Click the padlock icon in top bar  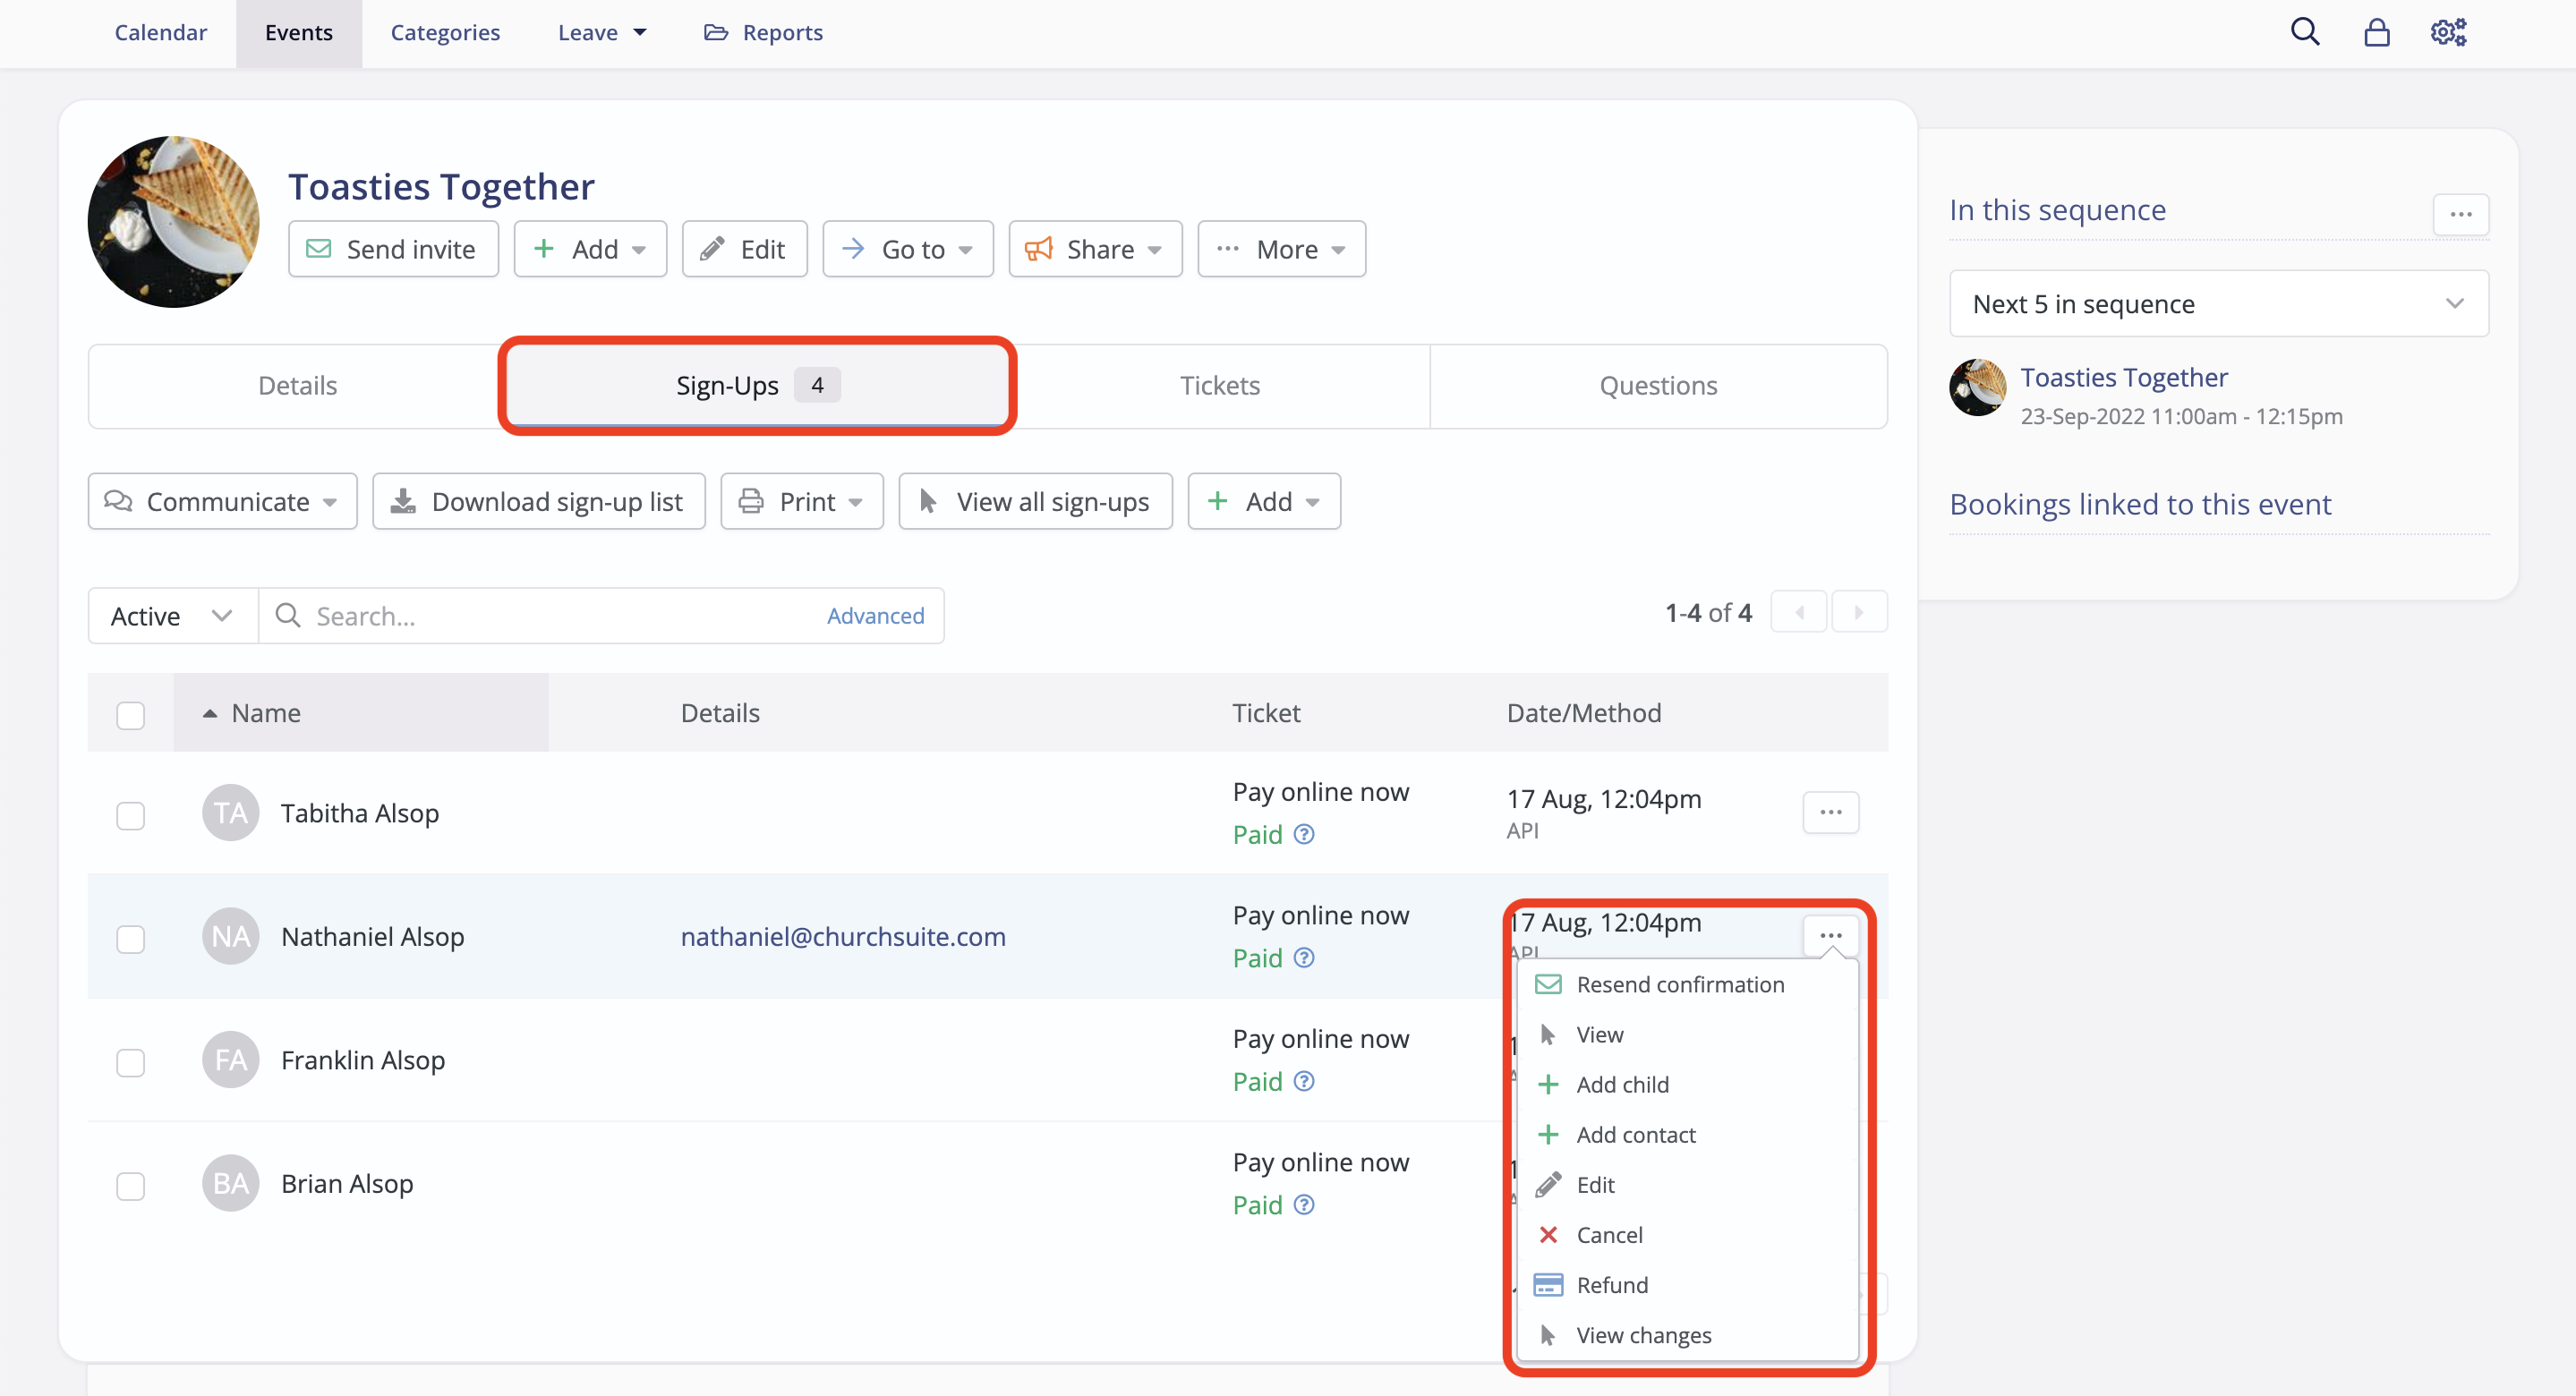[2376, 33]
